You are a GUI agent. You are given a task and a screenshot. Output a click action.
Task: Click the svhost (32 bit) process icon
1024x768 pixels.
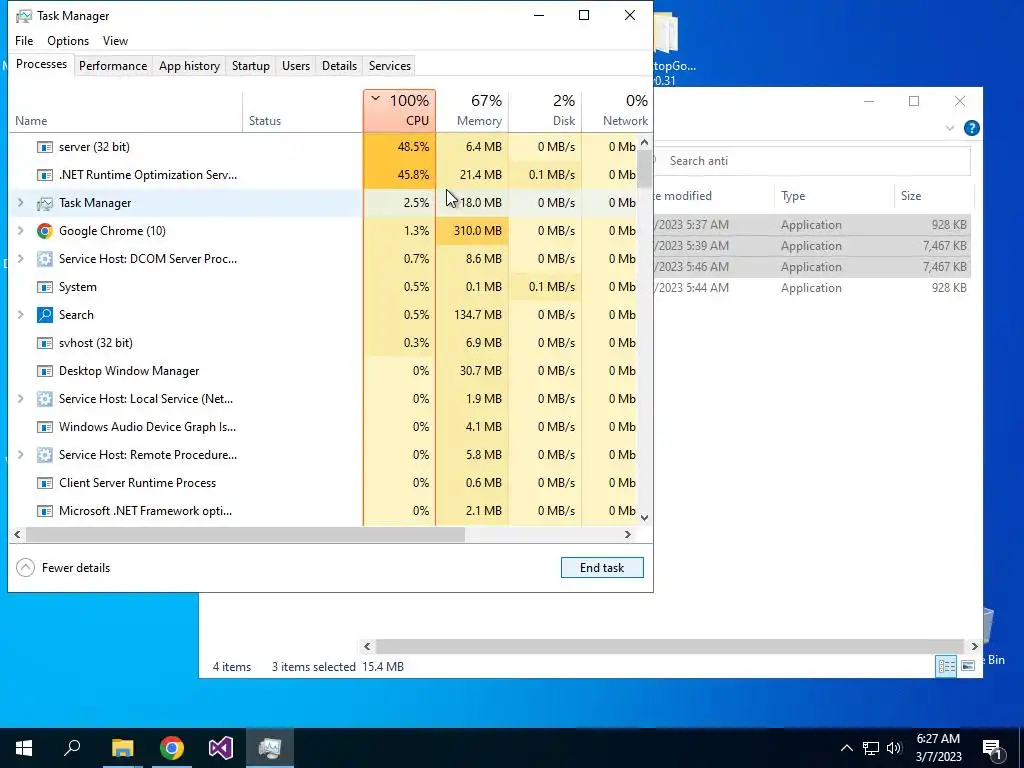click(x=44, y=343)
